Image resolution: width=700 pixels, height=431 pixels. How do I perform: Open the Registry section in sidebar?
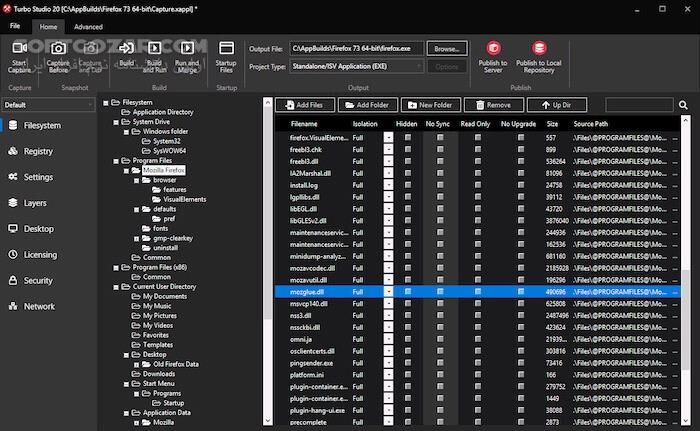click(37, 151)
